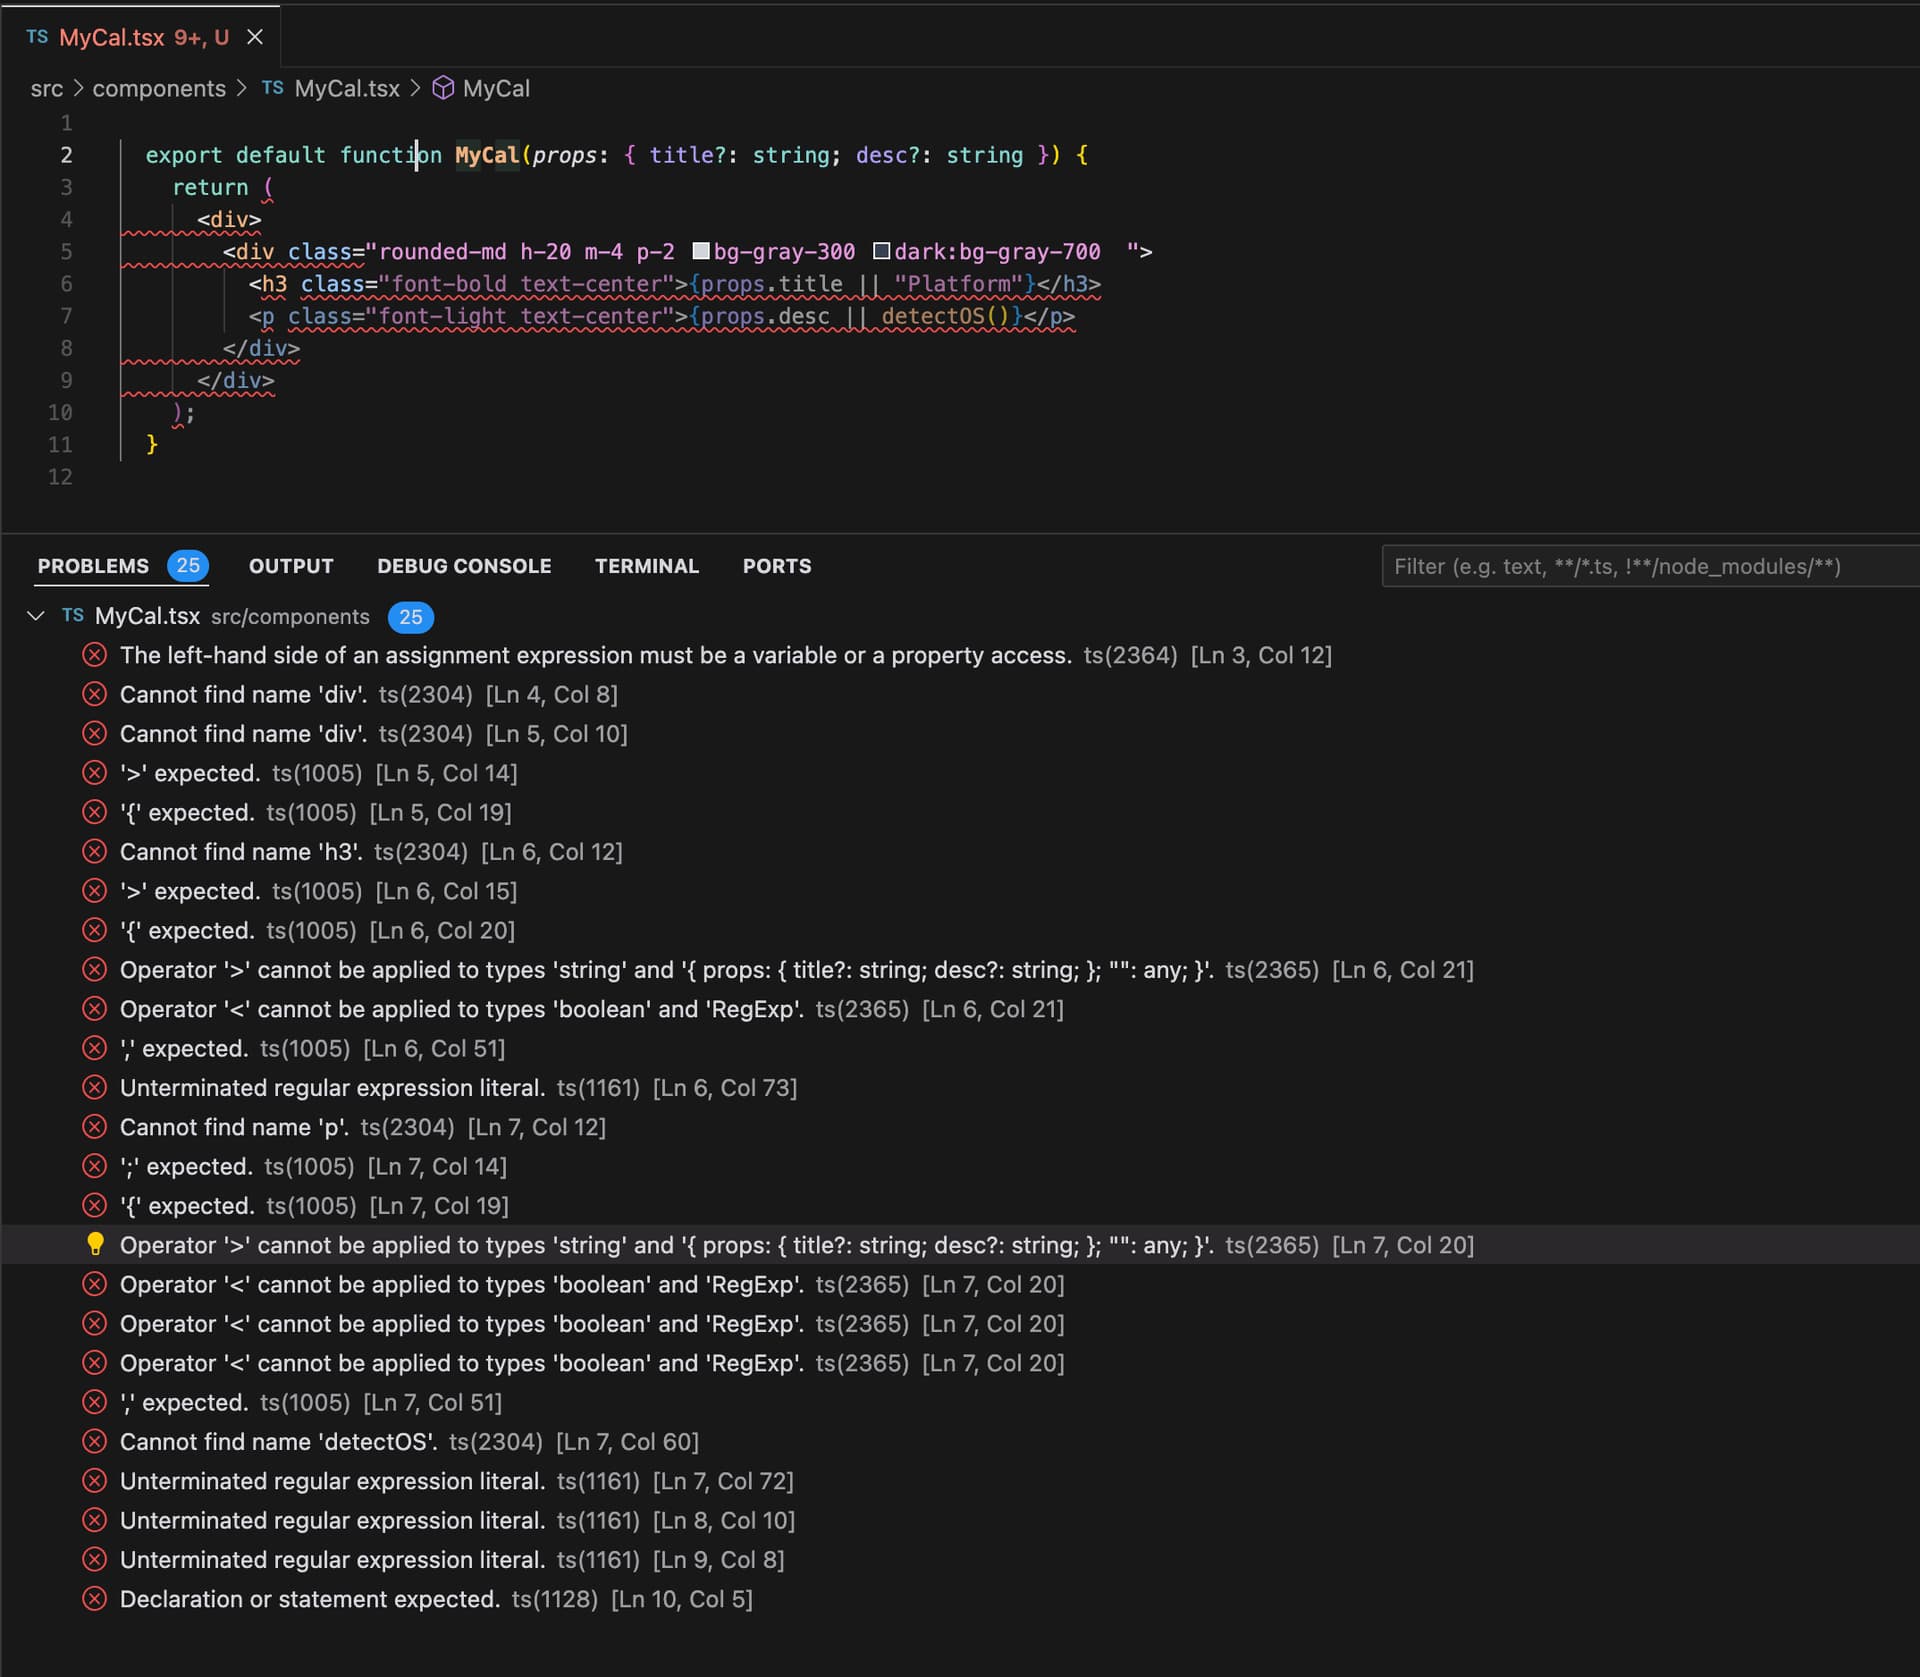Click the TS icon on the MyCal.tsx editor tab

(x=37, y=37)
